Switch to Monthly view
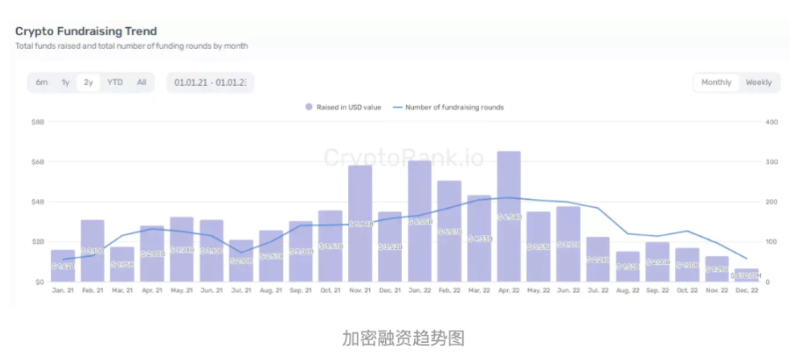 [716, 83]
